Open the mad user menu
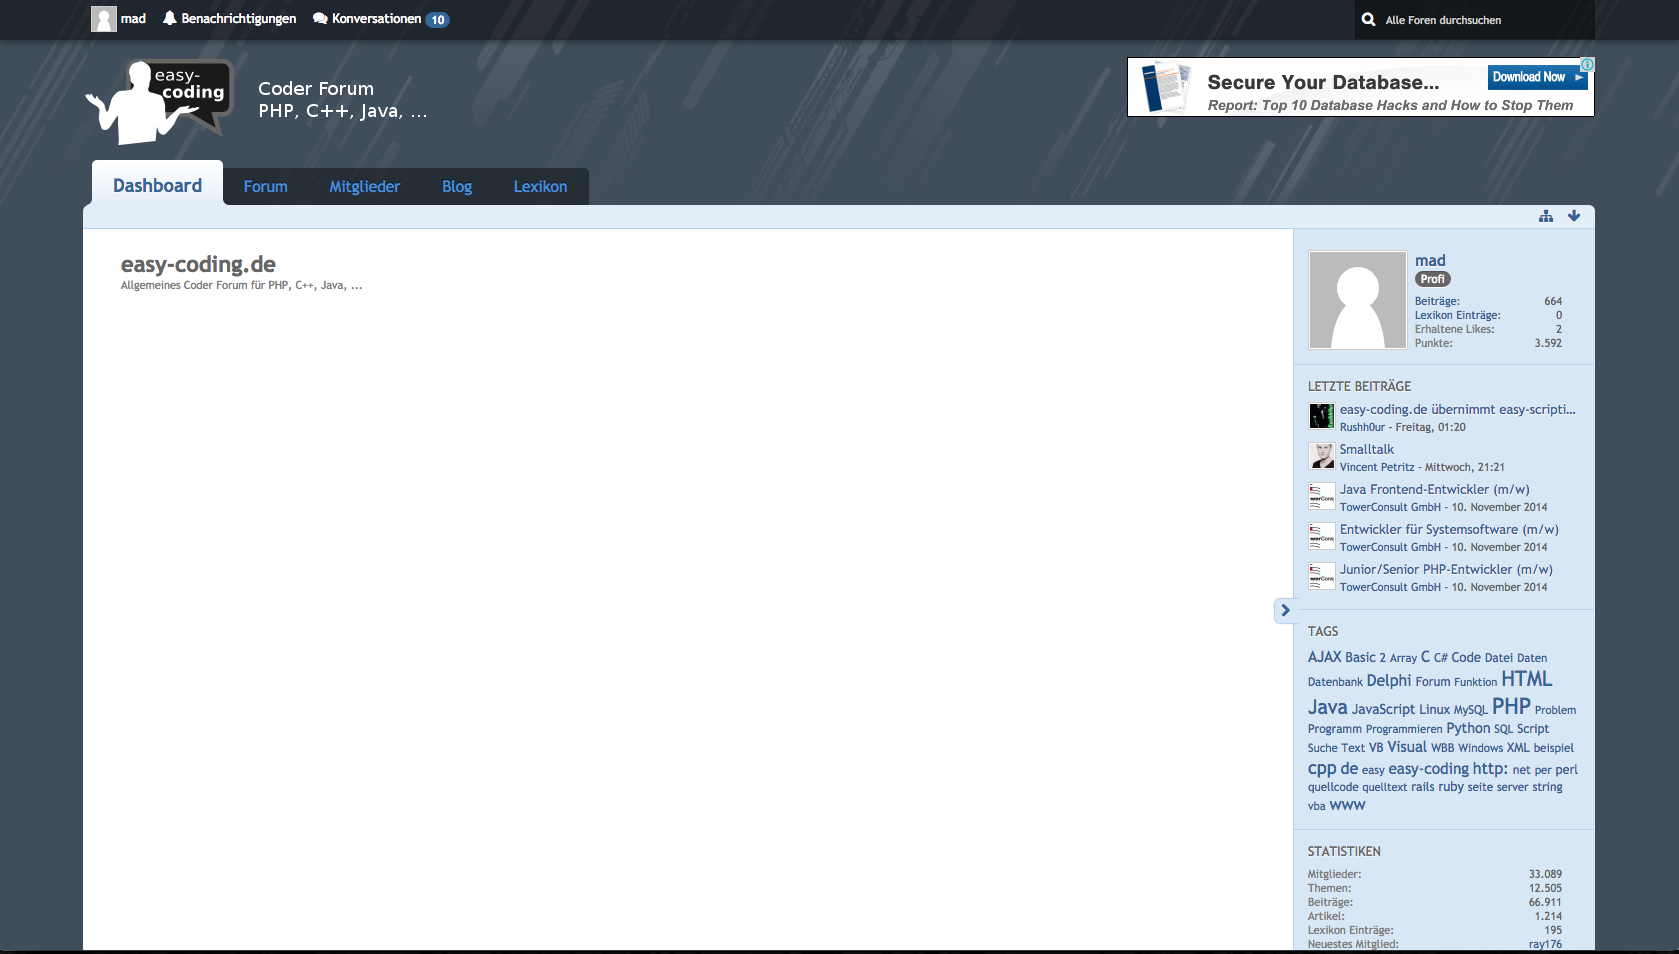The width and height of the screenshot is (1679, 954). tap(119, 19)
